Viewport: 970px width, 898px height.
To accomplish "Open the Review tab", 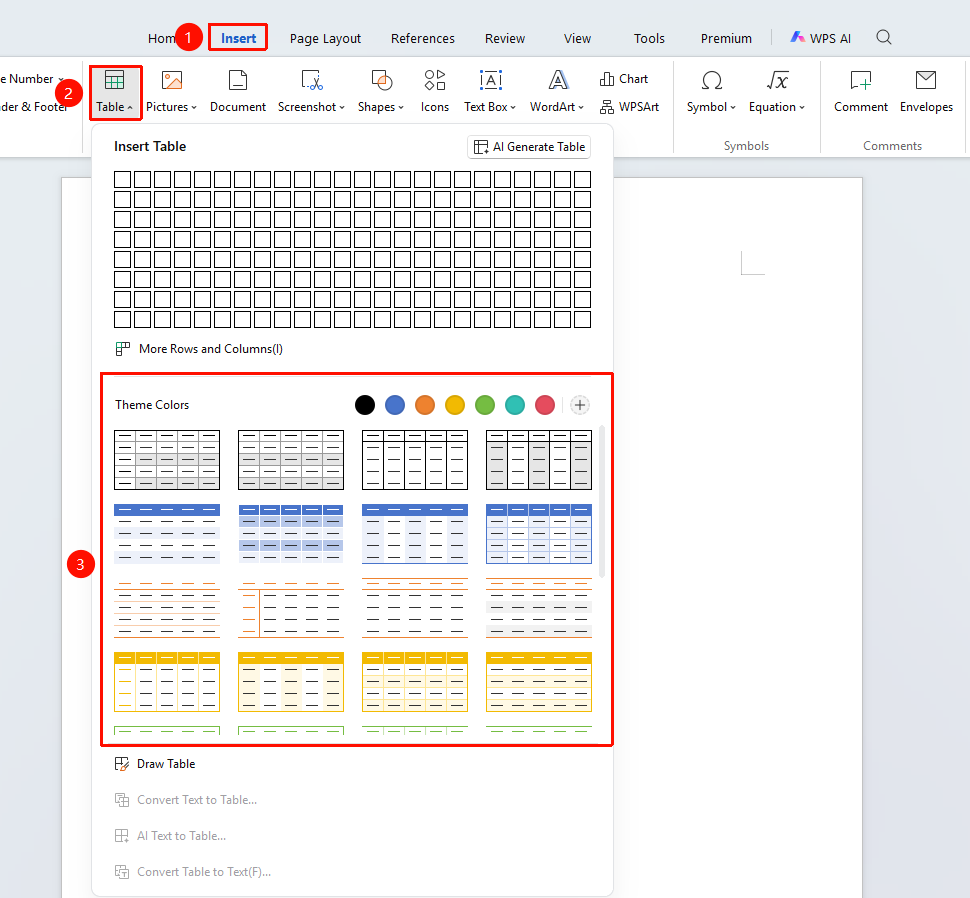I will point(505,38).
